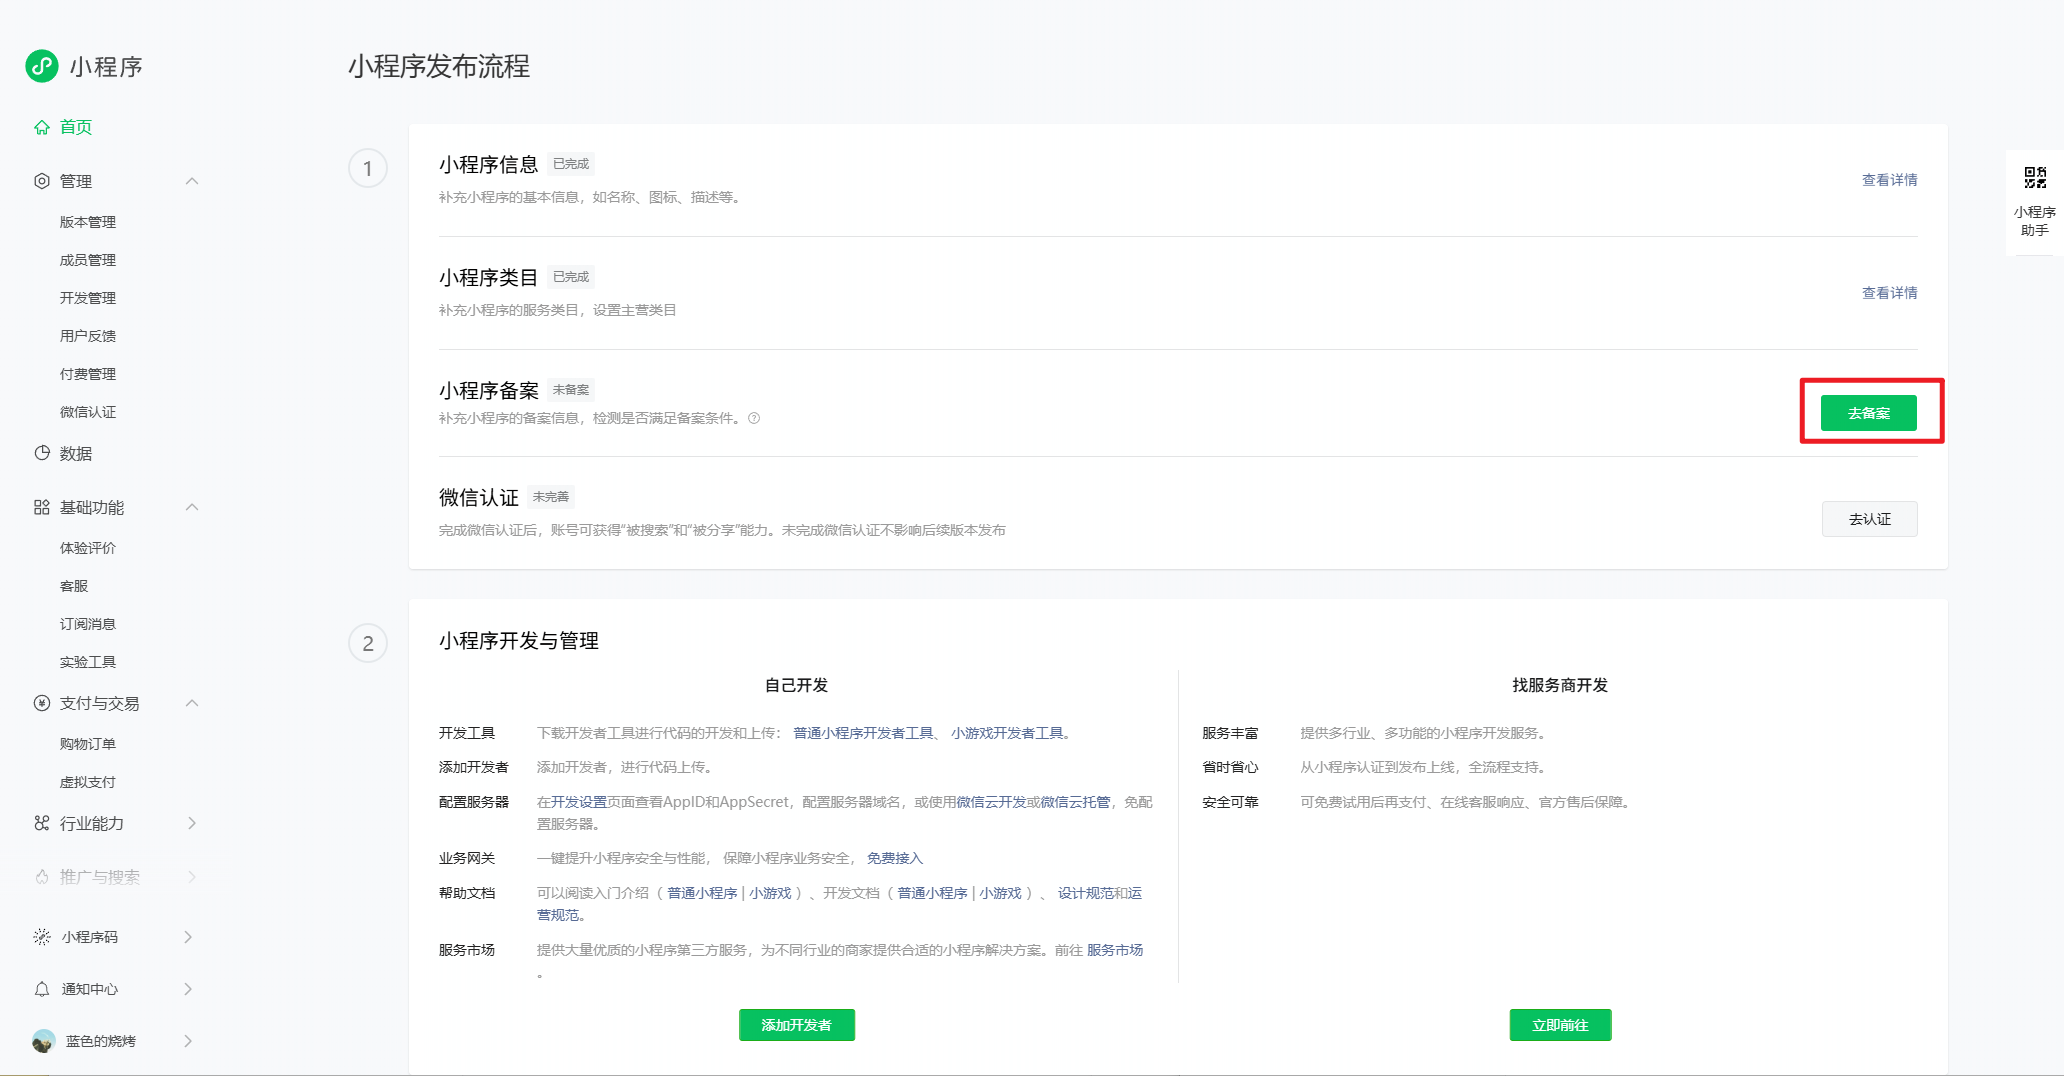Expand the 推广与搜索 submenu arrow
Image resolution: width=2064 pixels, height=1076 pixels.
[192, 877]
